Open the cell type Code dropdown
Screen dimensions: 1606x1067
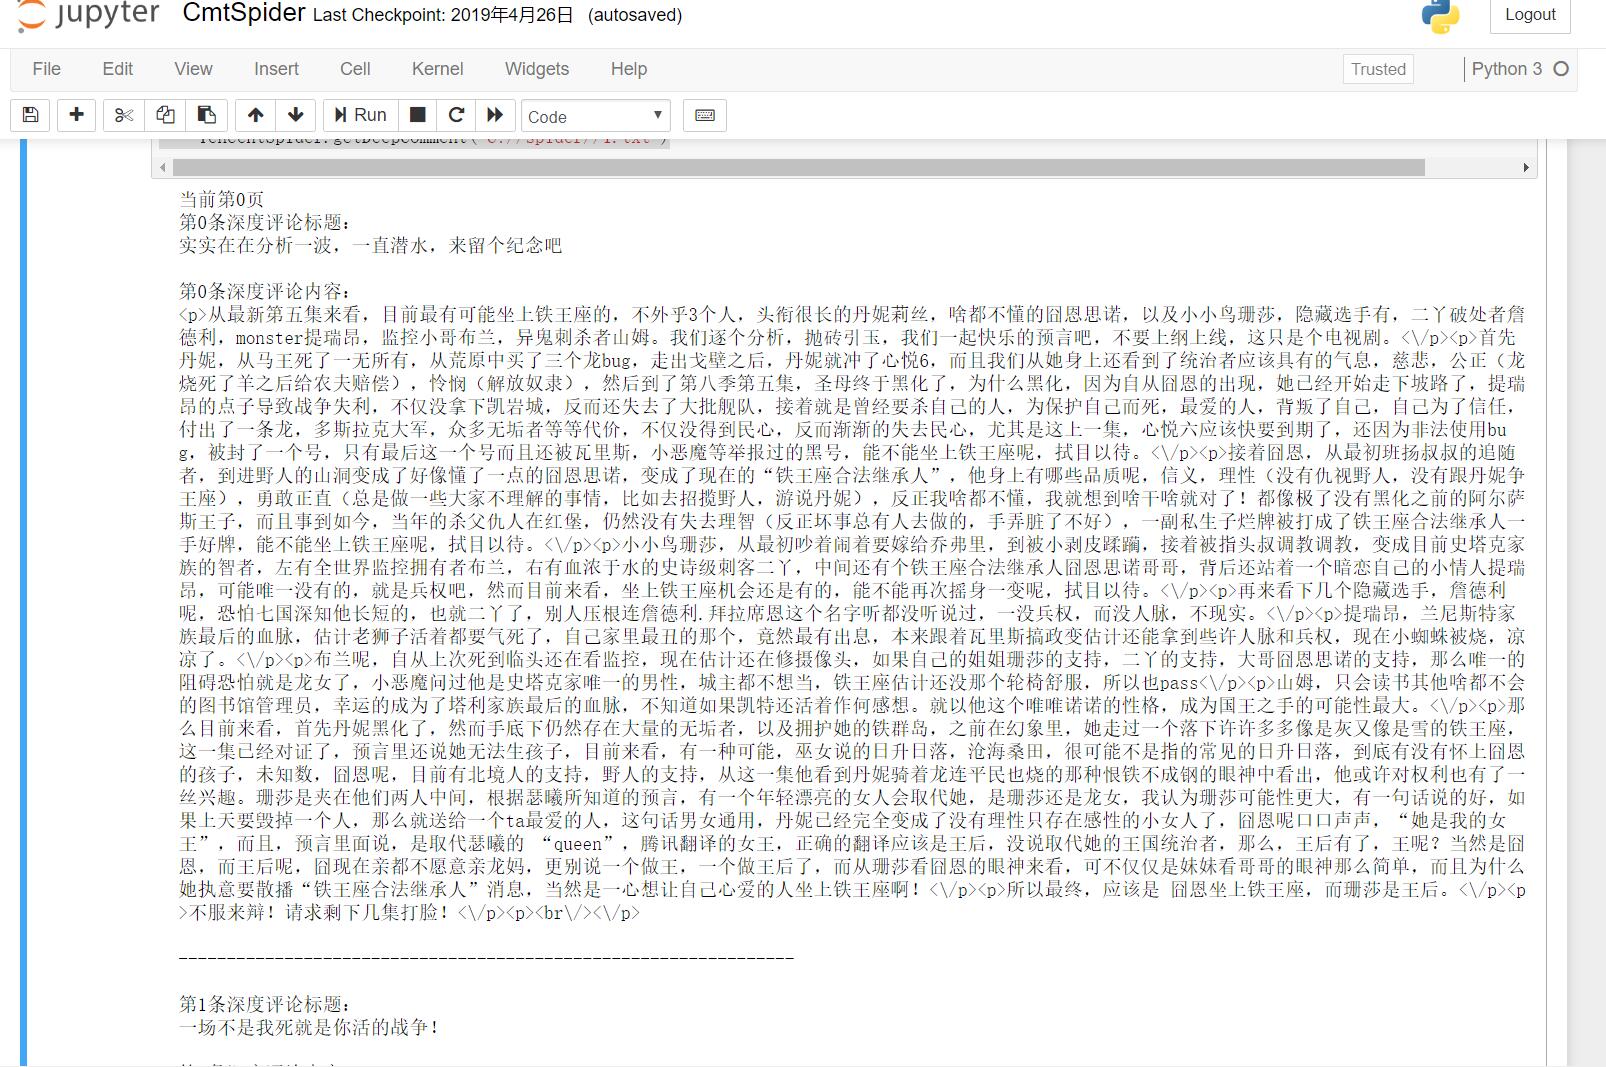[x=596, y=116]
